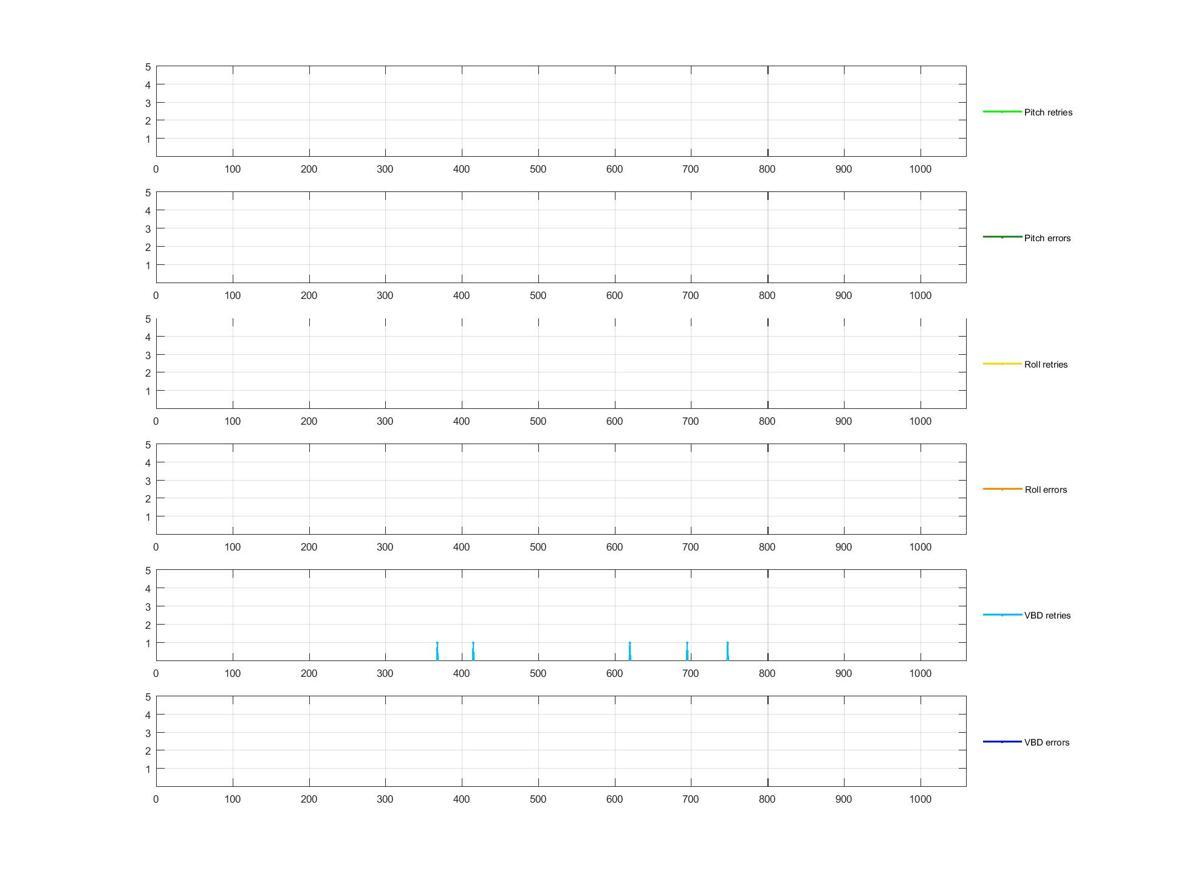Click the 500 x-axis label under Pitch retries plot

tap(538, 169)
